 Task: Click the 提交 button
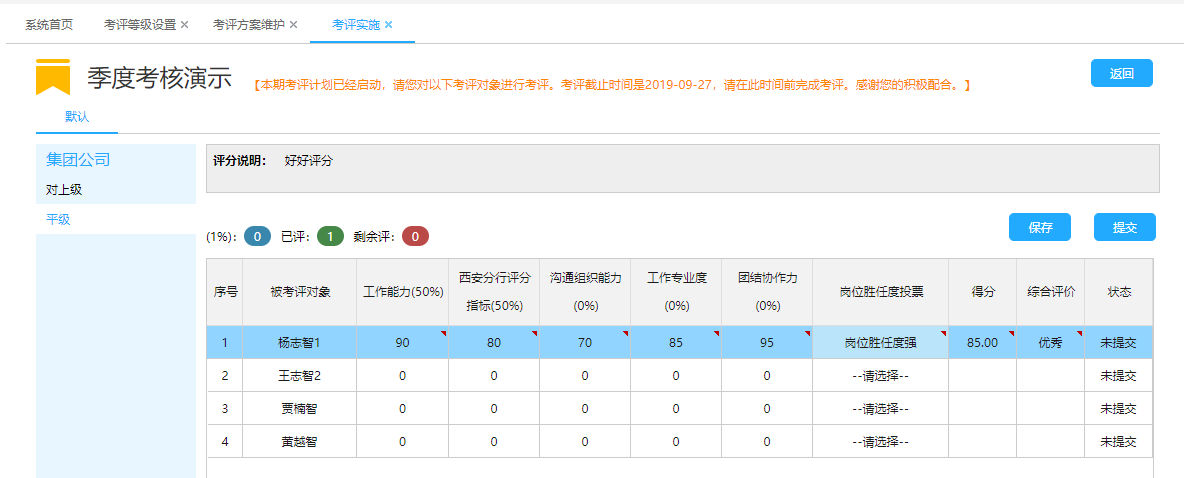pyautogui.click(x=1124, y=227)
